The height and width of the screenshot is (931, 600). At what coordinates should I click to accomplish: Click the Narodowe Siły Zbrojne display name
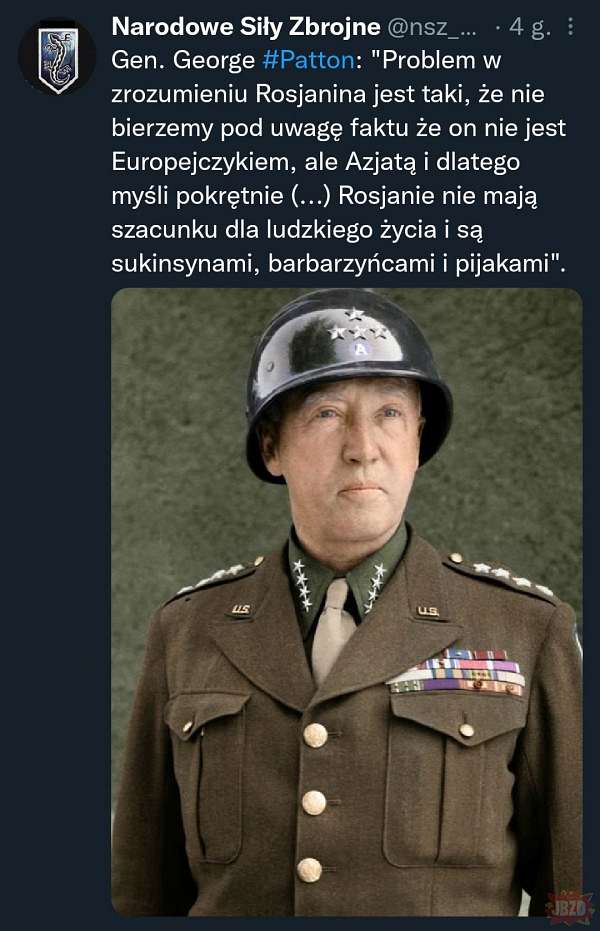tap(246, 27)
